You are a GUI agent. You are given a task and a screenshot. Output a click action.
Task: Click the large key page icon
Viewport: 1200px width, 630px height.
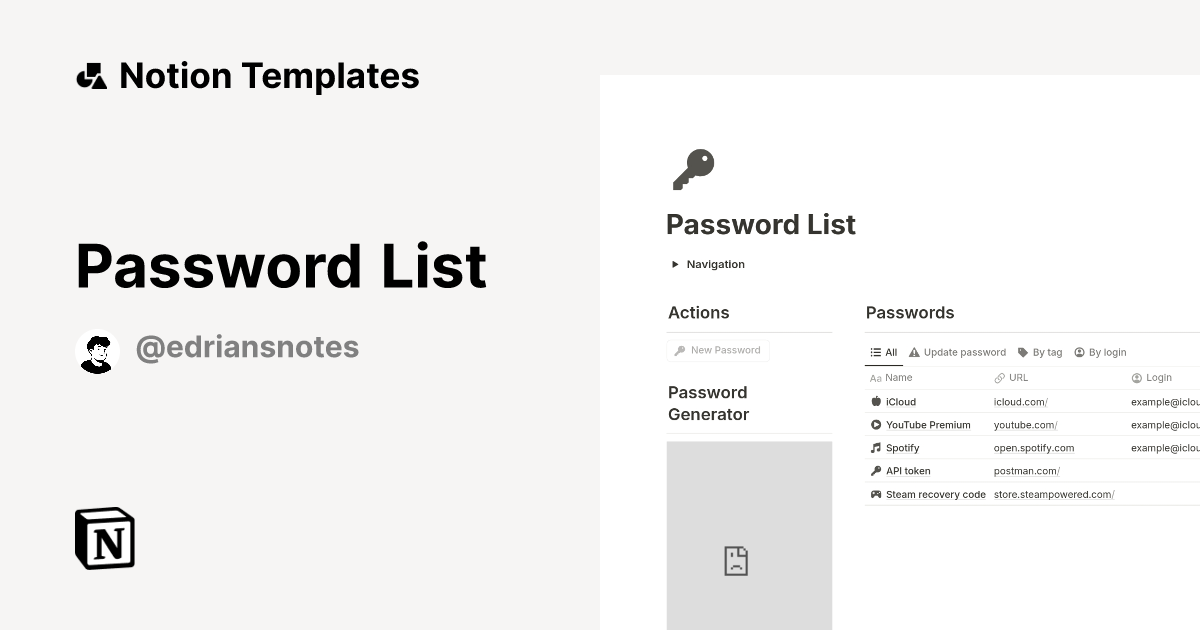[693, 170]
